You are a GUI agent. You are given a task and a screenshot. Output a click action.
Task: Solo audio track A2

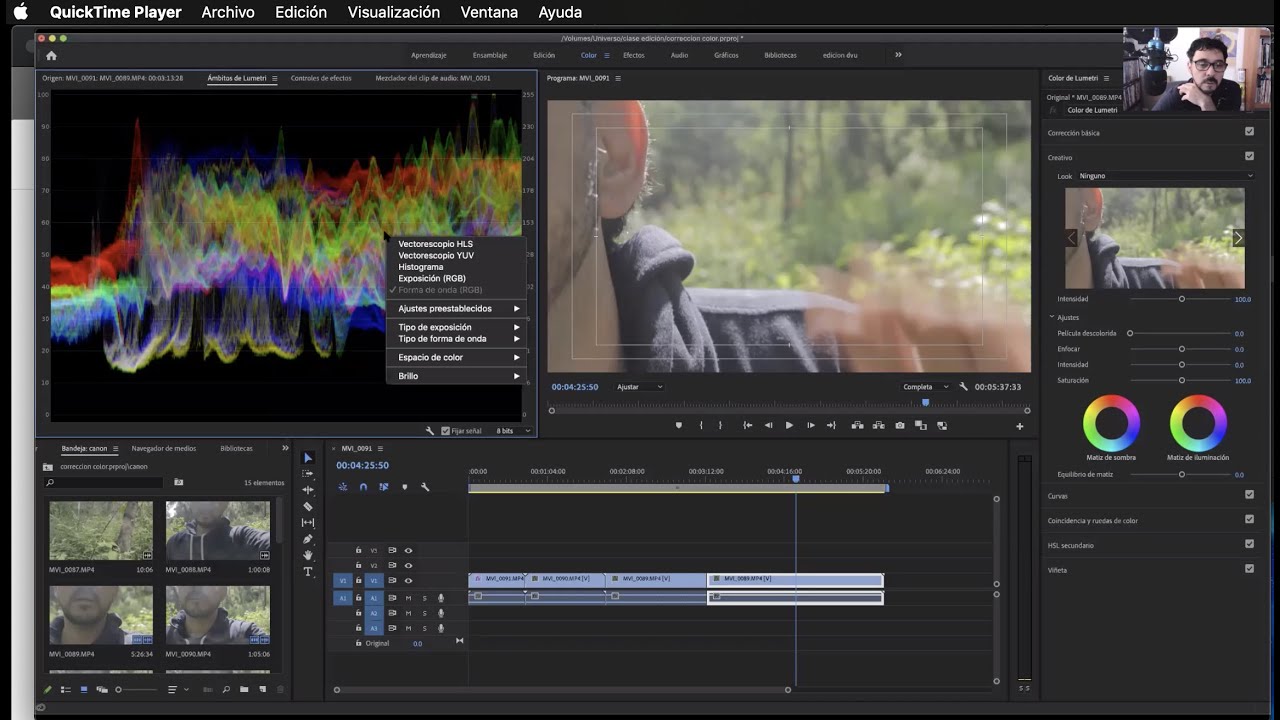pyautogui.click(x=424, y=613)
